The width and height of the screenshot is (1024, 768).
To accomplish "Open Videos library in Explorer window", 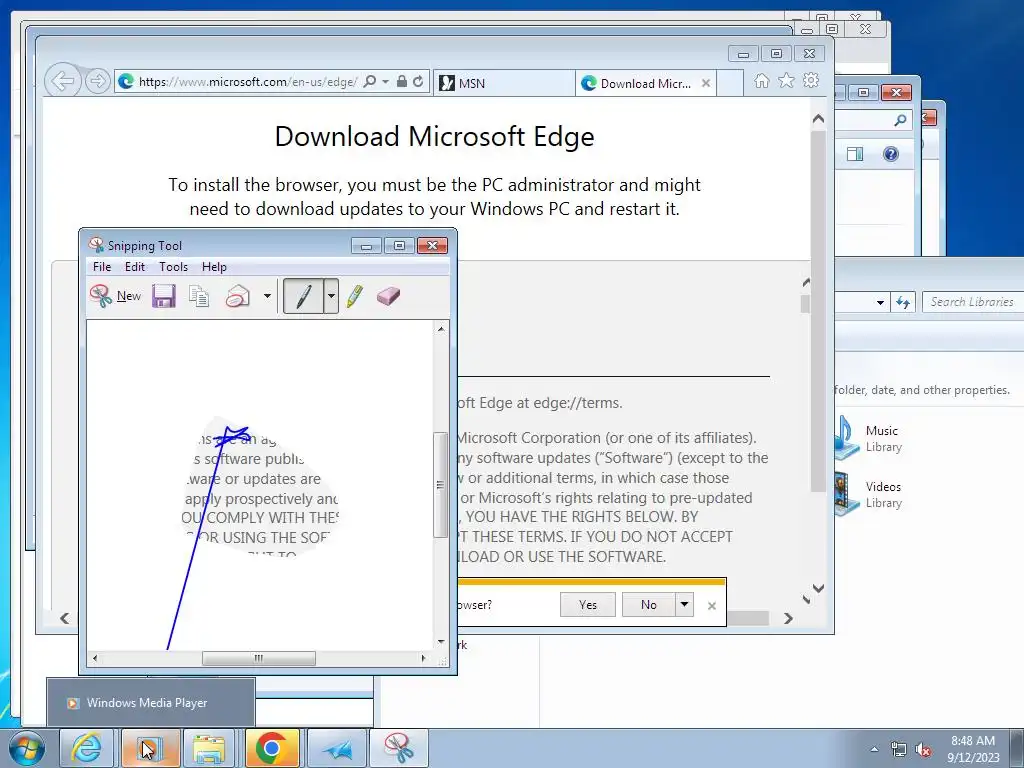I will click(x=870, y=494).
